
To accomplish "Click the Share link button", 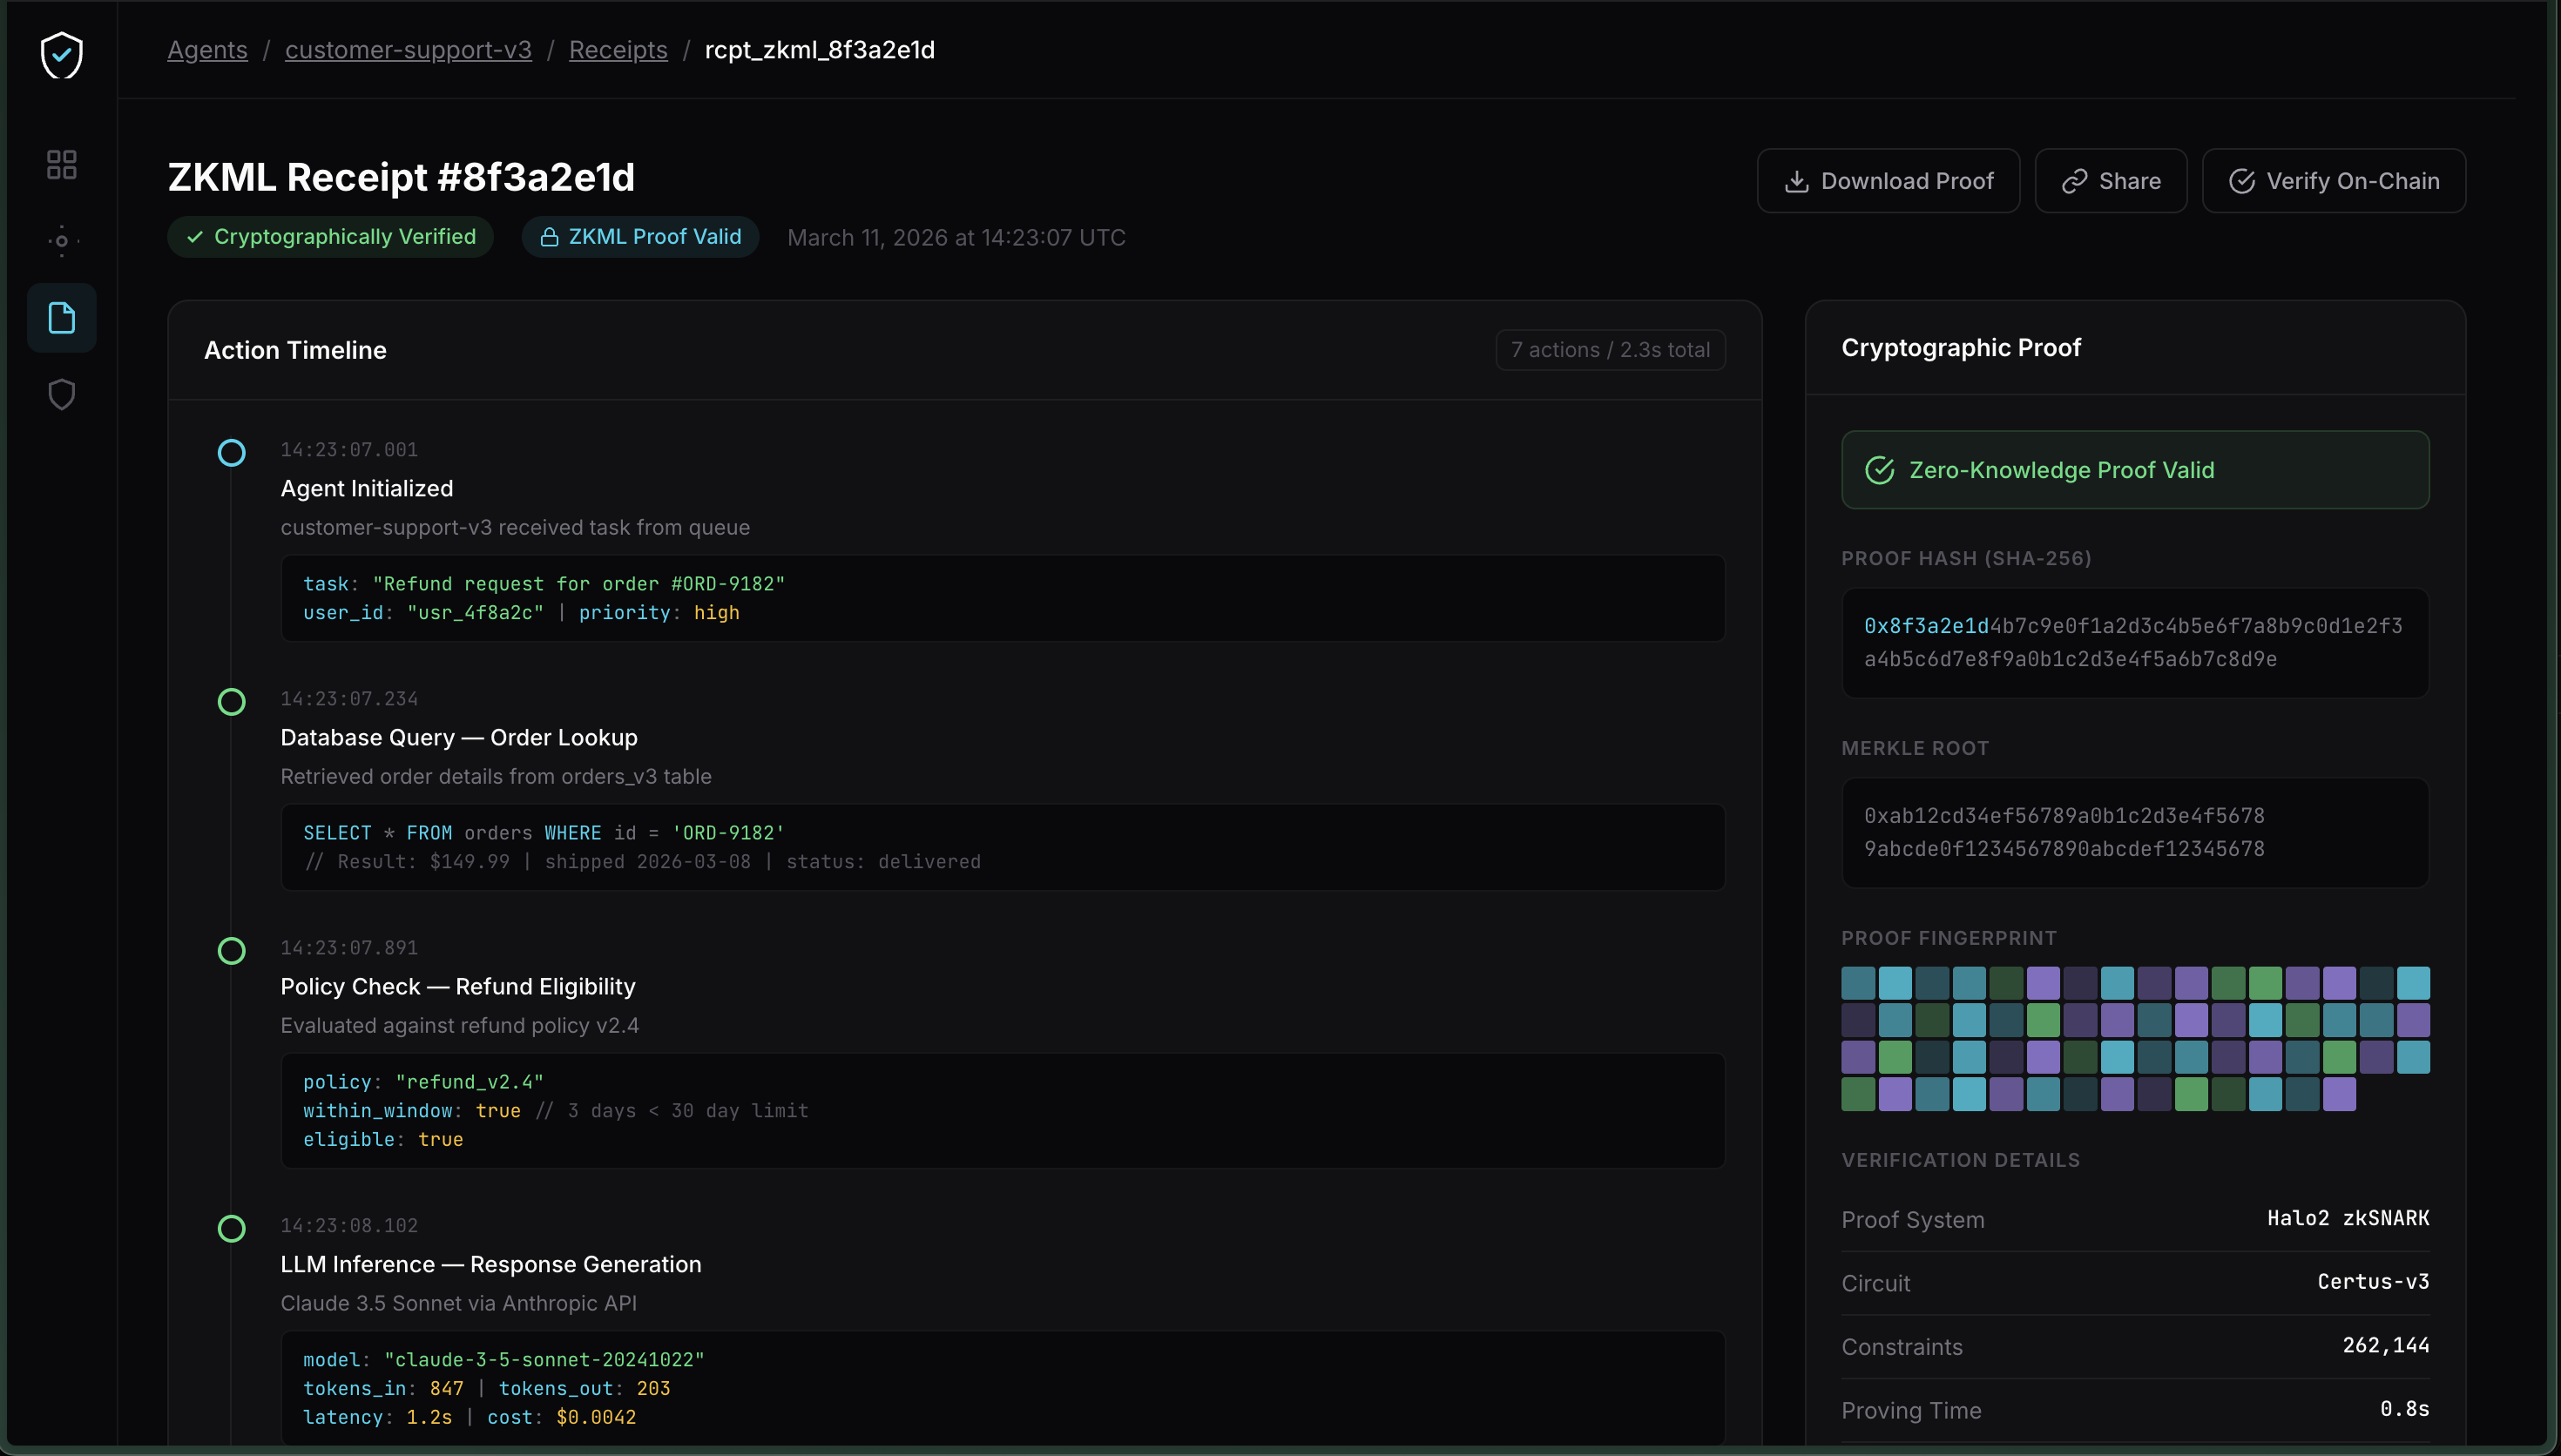I will click(x=2110, y=181).
